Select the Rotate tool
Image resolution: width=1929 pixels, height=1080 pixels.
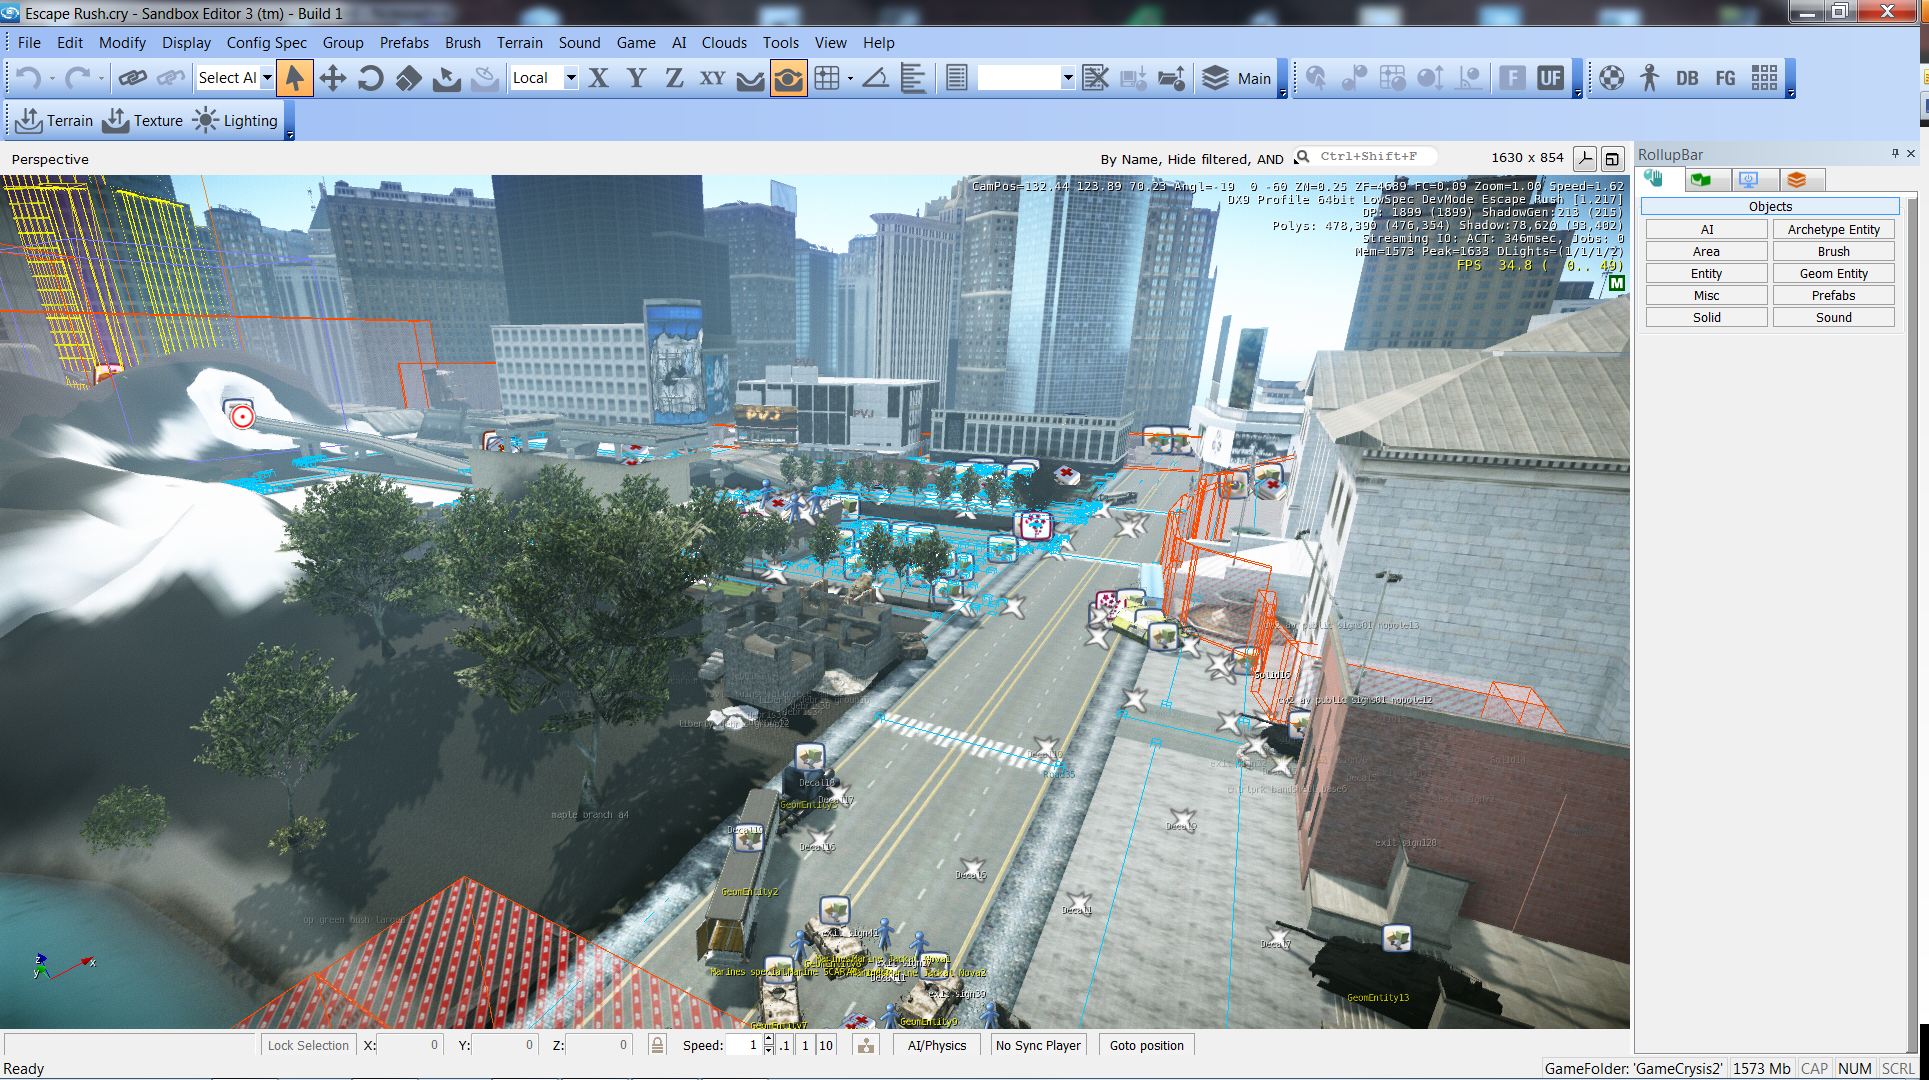click(370, 78)
